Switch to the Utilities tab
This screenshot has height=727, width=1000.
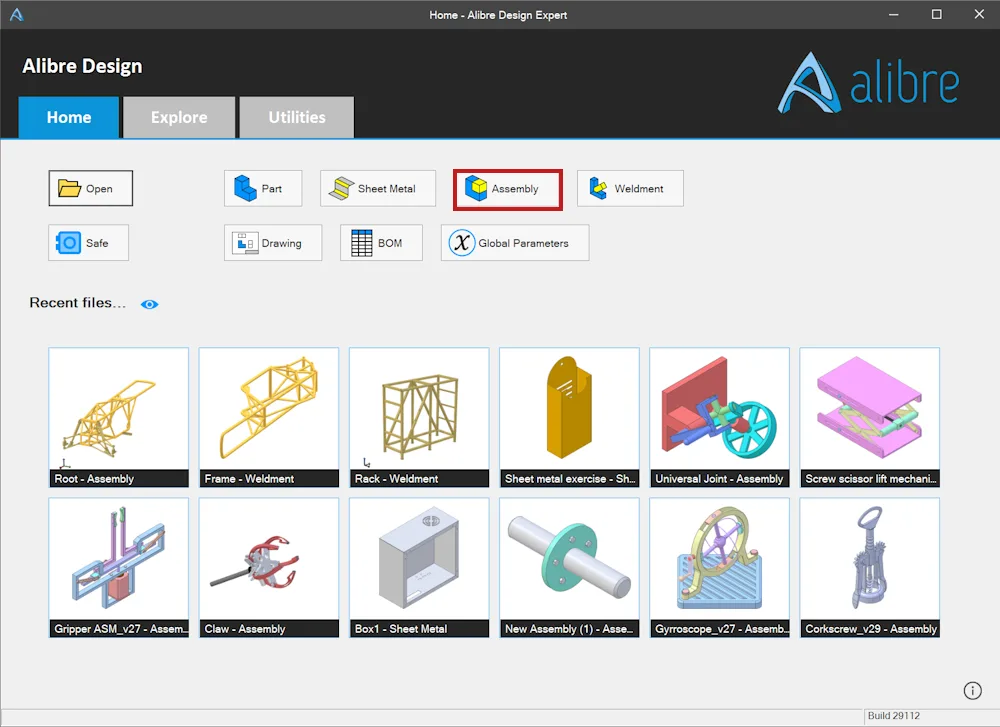tap(297, 117)
